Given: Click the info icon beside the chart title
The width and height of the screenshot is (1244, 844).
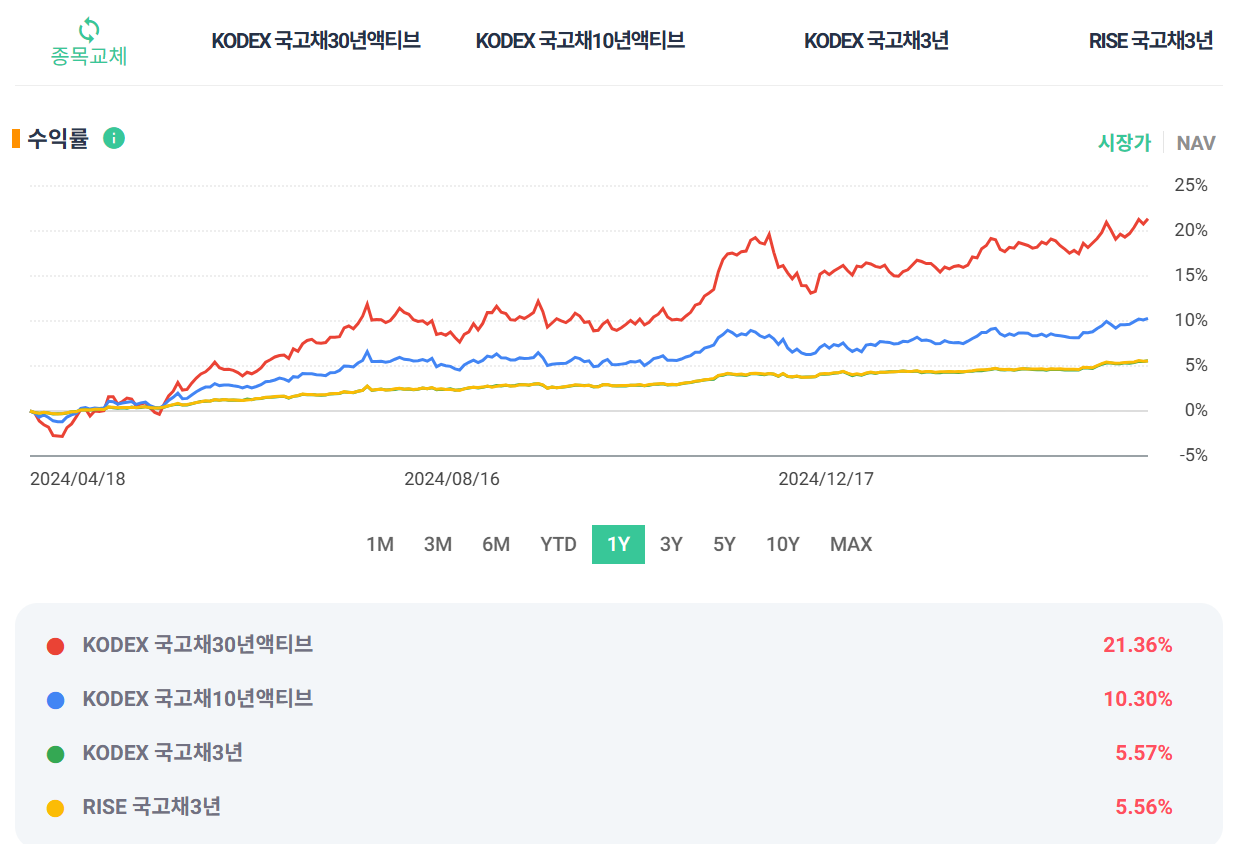Looking at the screenshot, I should tap(113, 138).
